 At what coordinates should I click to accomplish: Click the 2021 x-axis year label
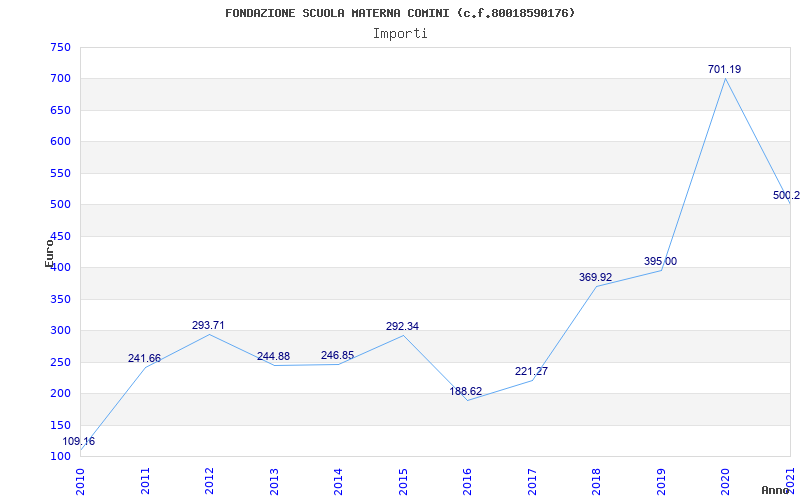click(790, 481)
